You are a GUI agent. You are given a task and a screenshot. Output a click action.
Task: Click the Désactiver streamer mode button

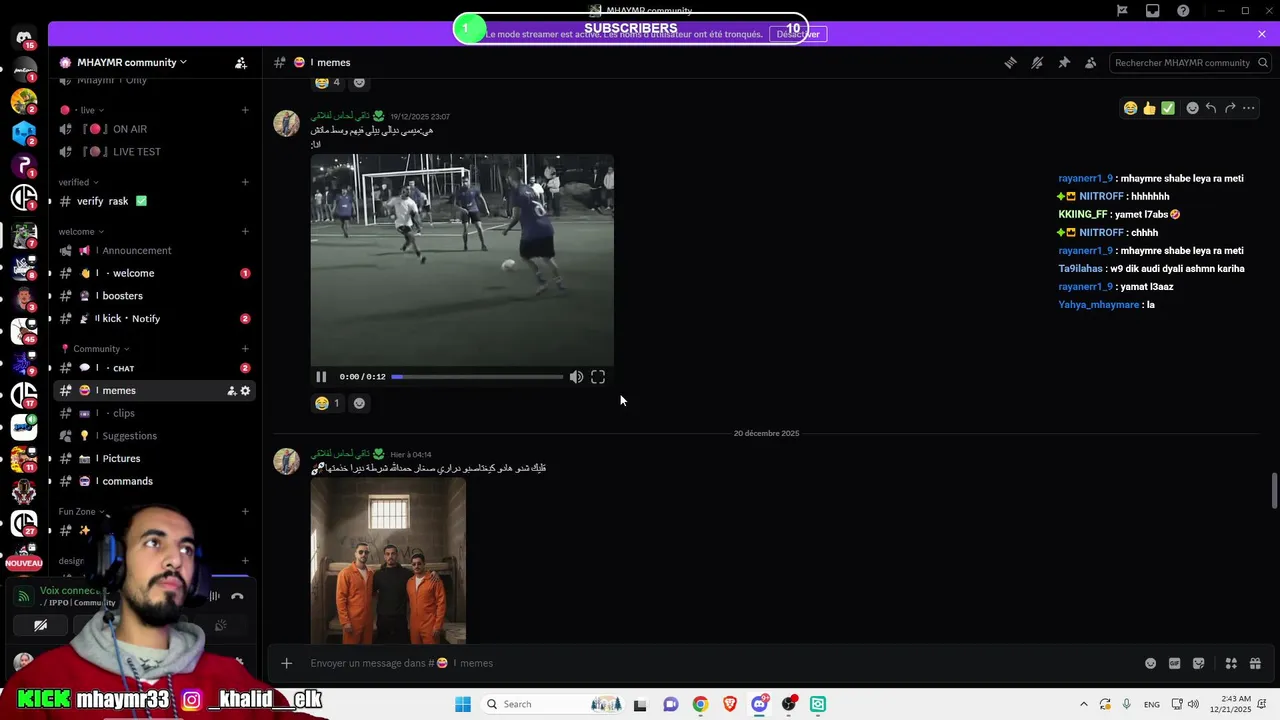(797, 34)
